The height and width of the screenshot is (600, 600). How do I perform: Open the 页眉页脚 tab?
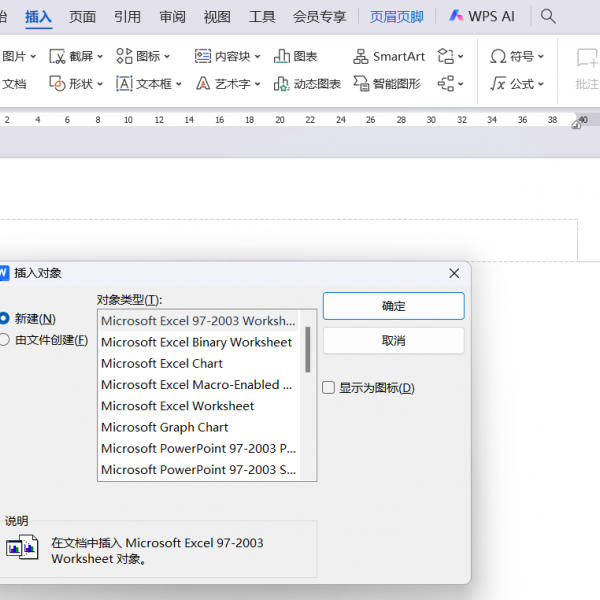396,16
